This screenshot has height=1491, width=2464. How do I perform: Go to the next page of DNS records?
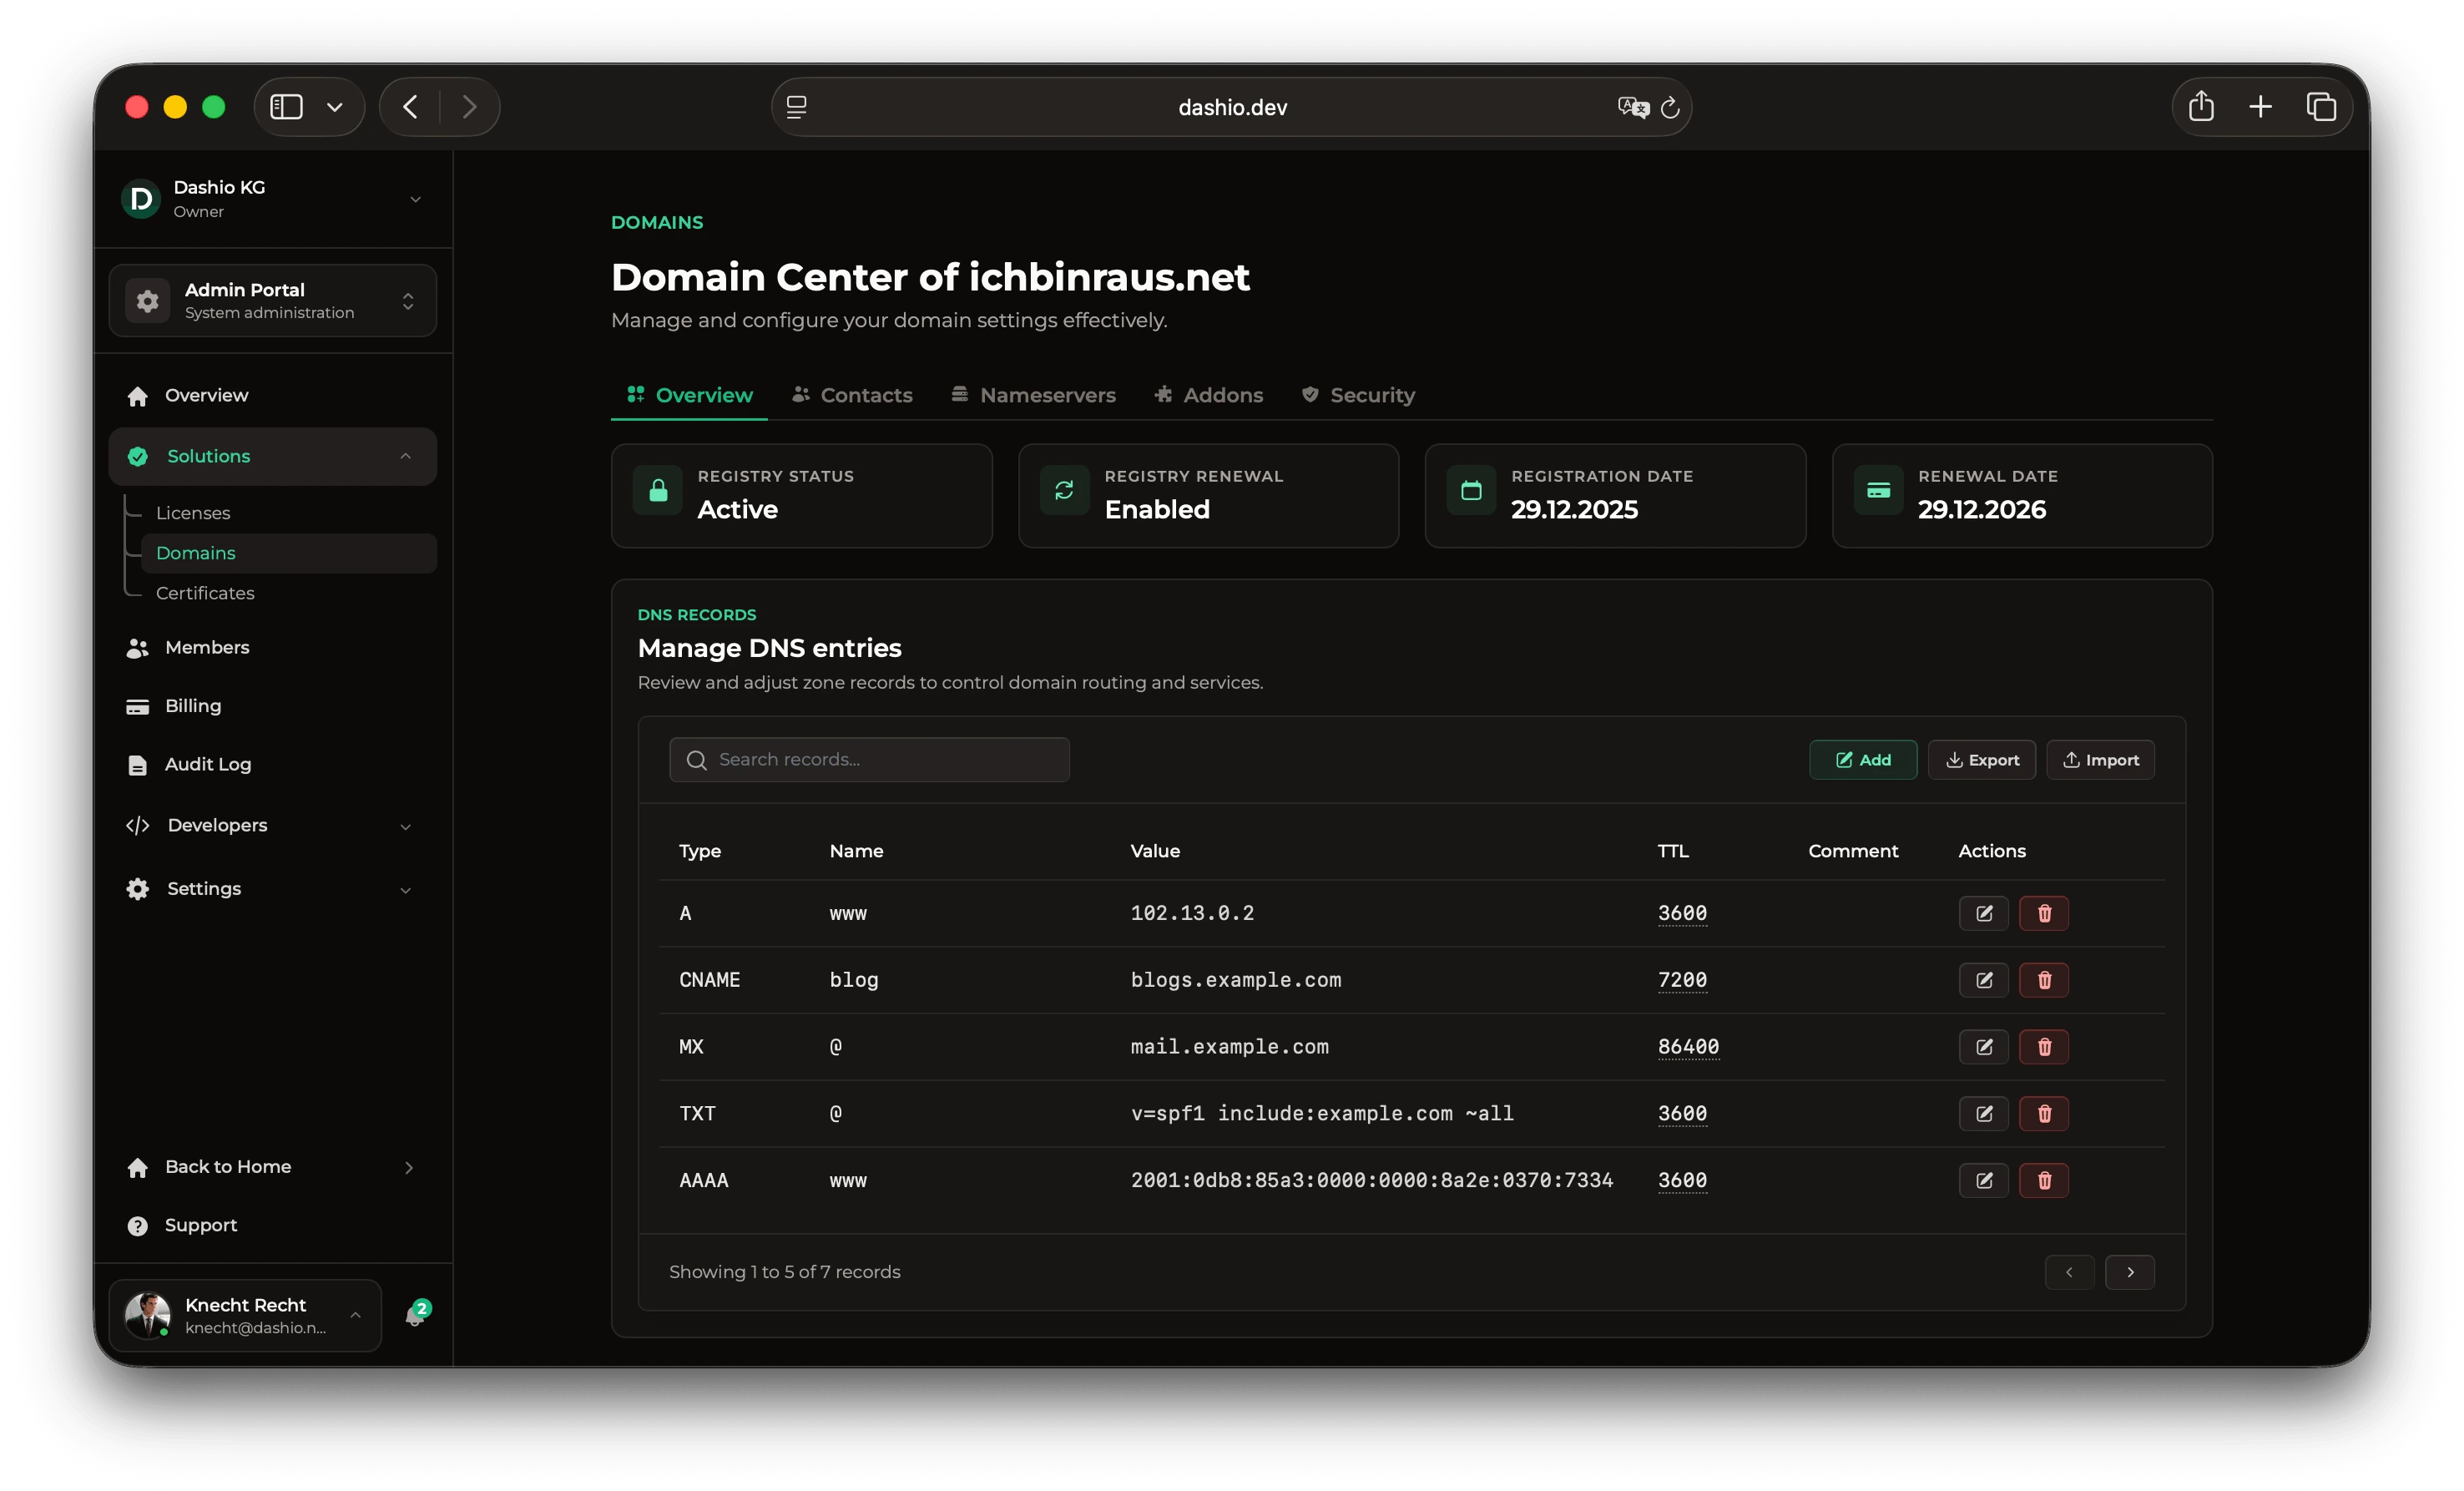point(2131,1272)
